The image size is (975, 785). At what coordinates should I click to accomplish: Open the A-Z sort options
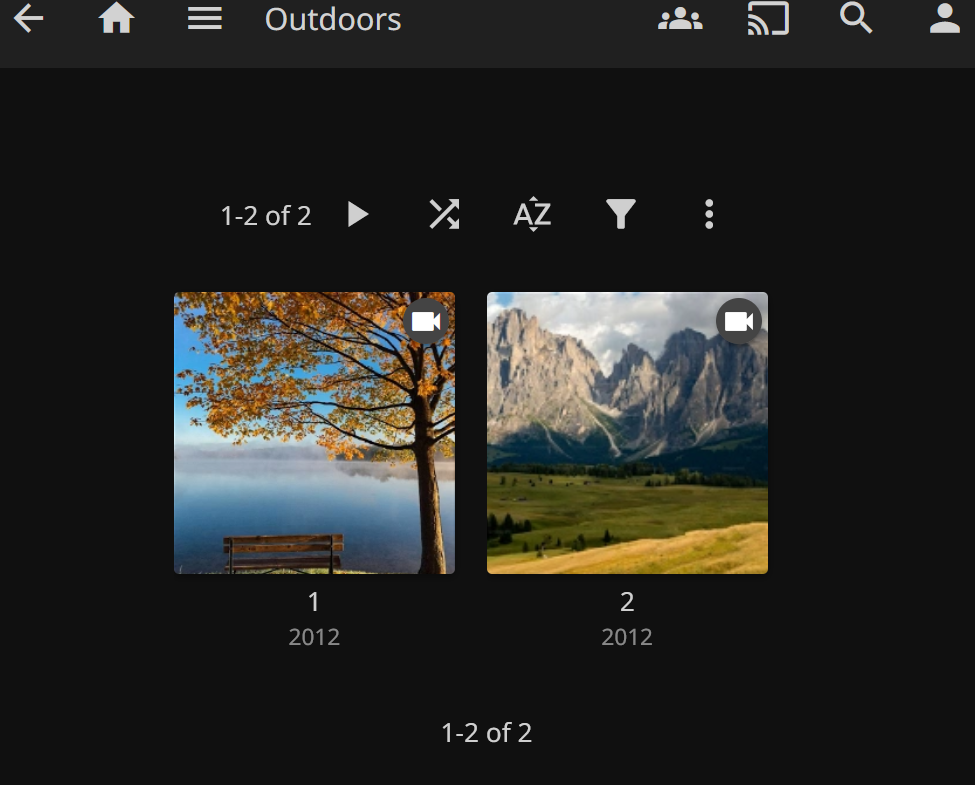532,214
